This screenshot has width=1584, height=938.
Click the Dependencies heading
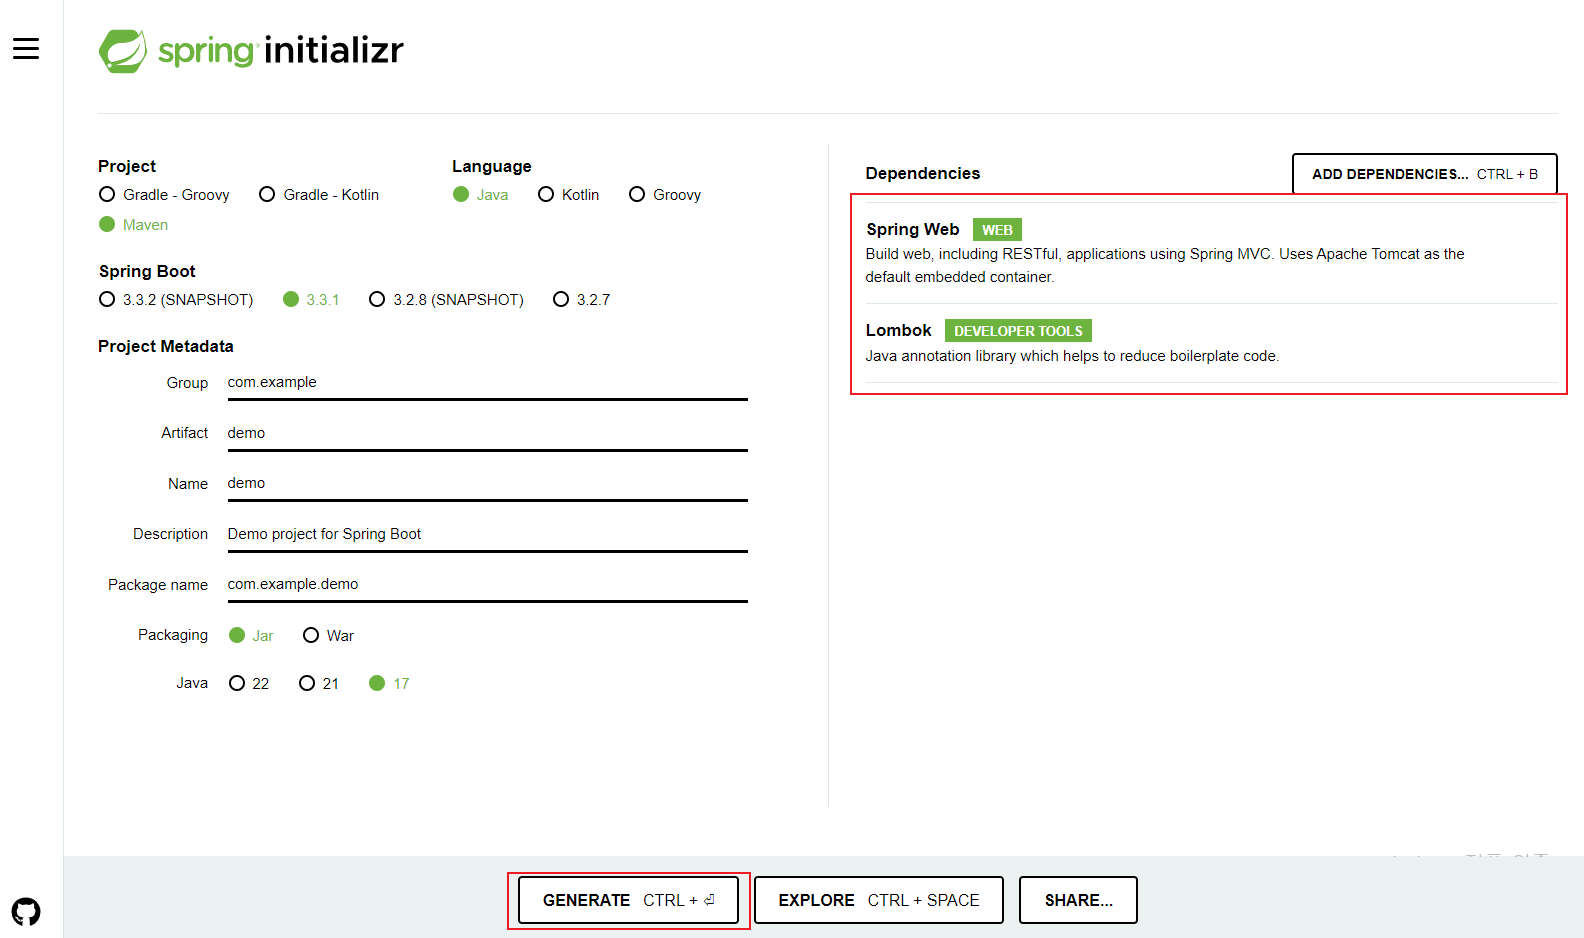pos(923,174)
